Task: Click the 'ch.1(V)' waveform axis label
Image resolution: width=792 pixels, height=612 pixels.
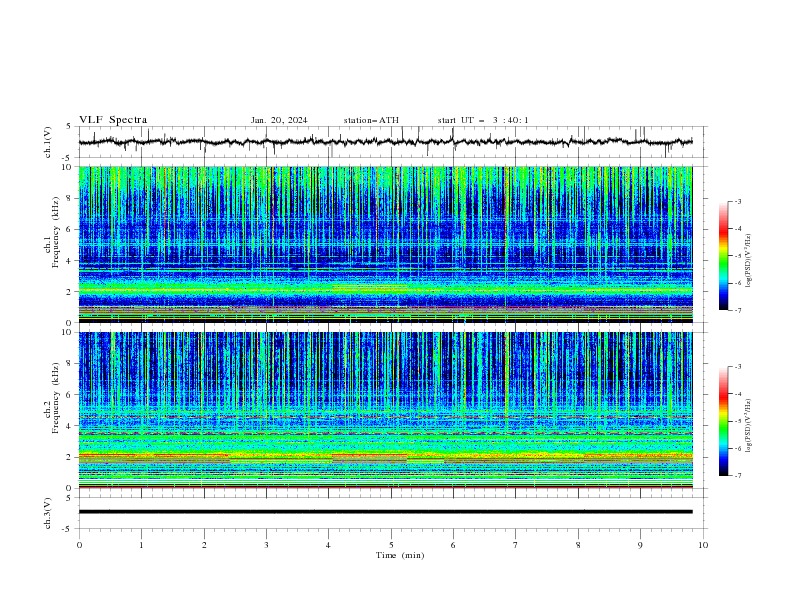Action: pyautogui.click(x=48, y=142)
